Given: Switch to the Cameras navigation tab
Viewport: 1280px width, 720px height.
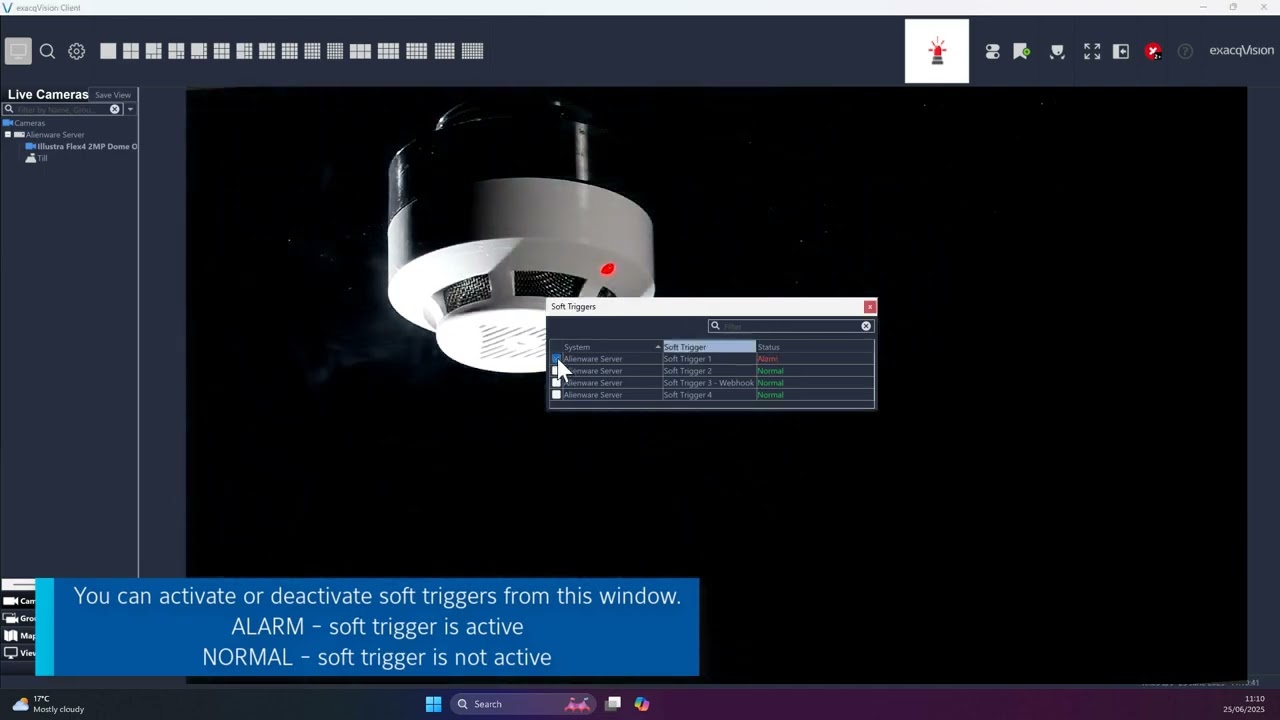Looking at the screenshot, I should pos(19,601).
